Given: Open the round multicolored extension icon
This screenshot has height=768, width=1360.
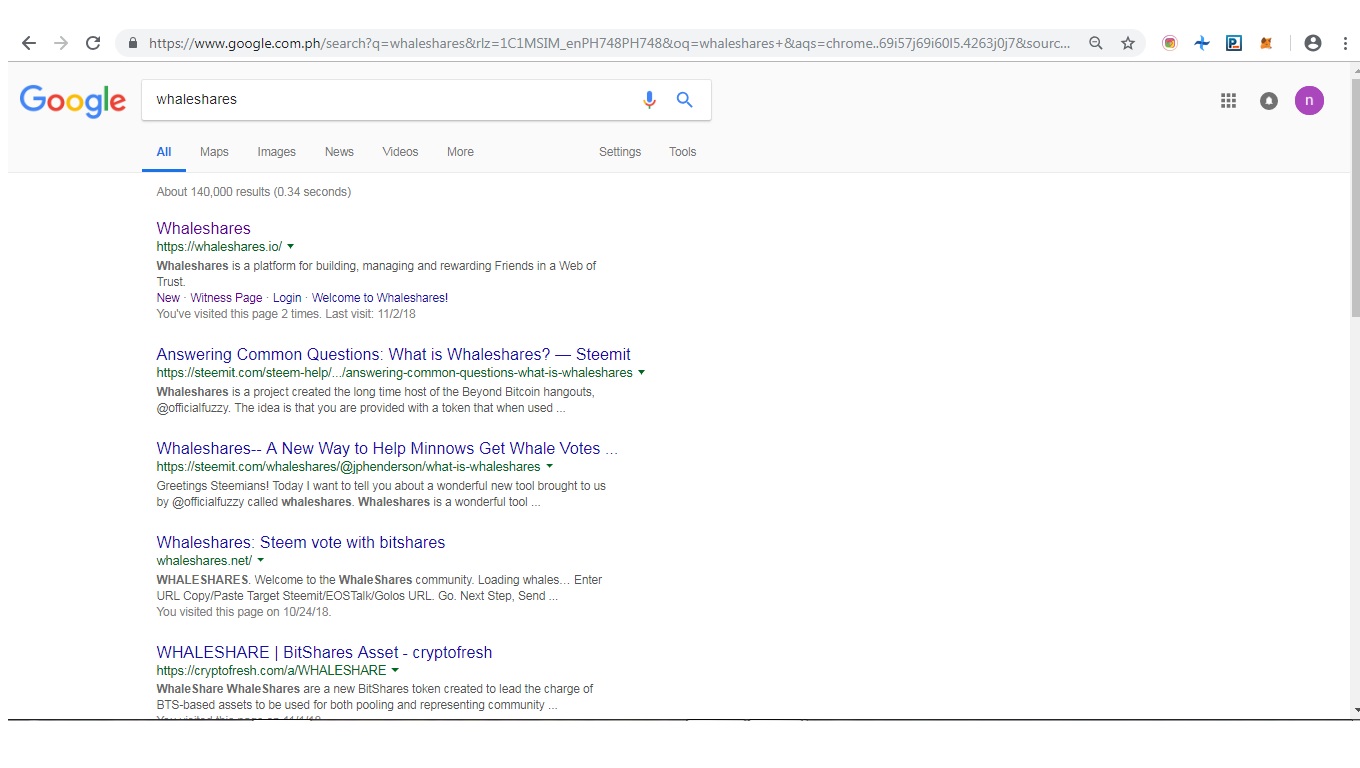Looking at the screenshot, I should 1170,43.
